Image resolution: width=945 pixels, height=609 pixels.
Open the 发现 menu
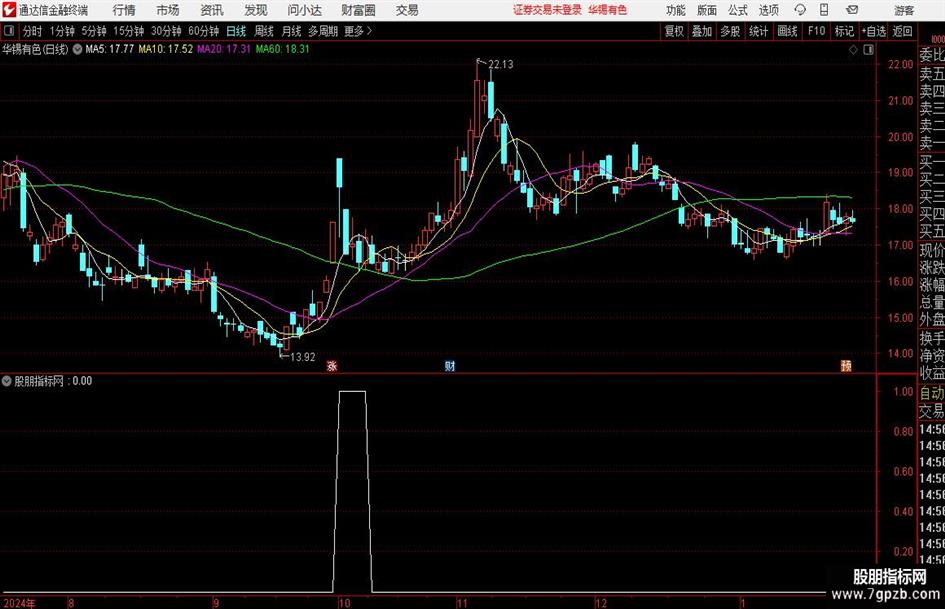pyautogui.click(x=256, y=10)
